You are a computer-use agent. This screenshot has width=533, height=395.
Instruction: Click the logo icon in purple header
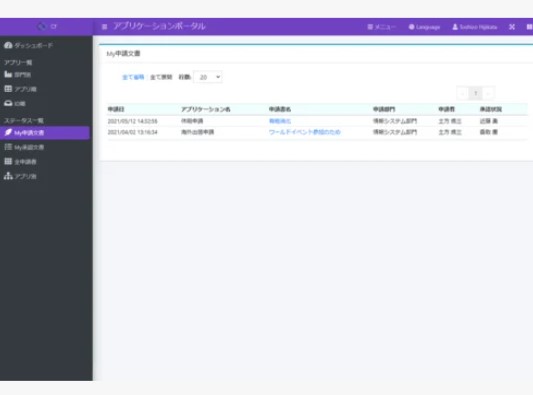click(x=41, y=26)
